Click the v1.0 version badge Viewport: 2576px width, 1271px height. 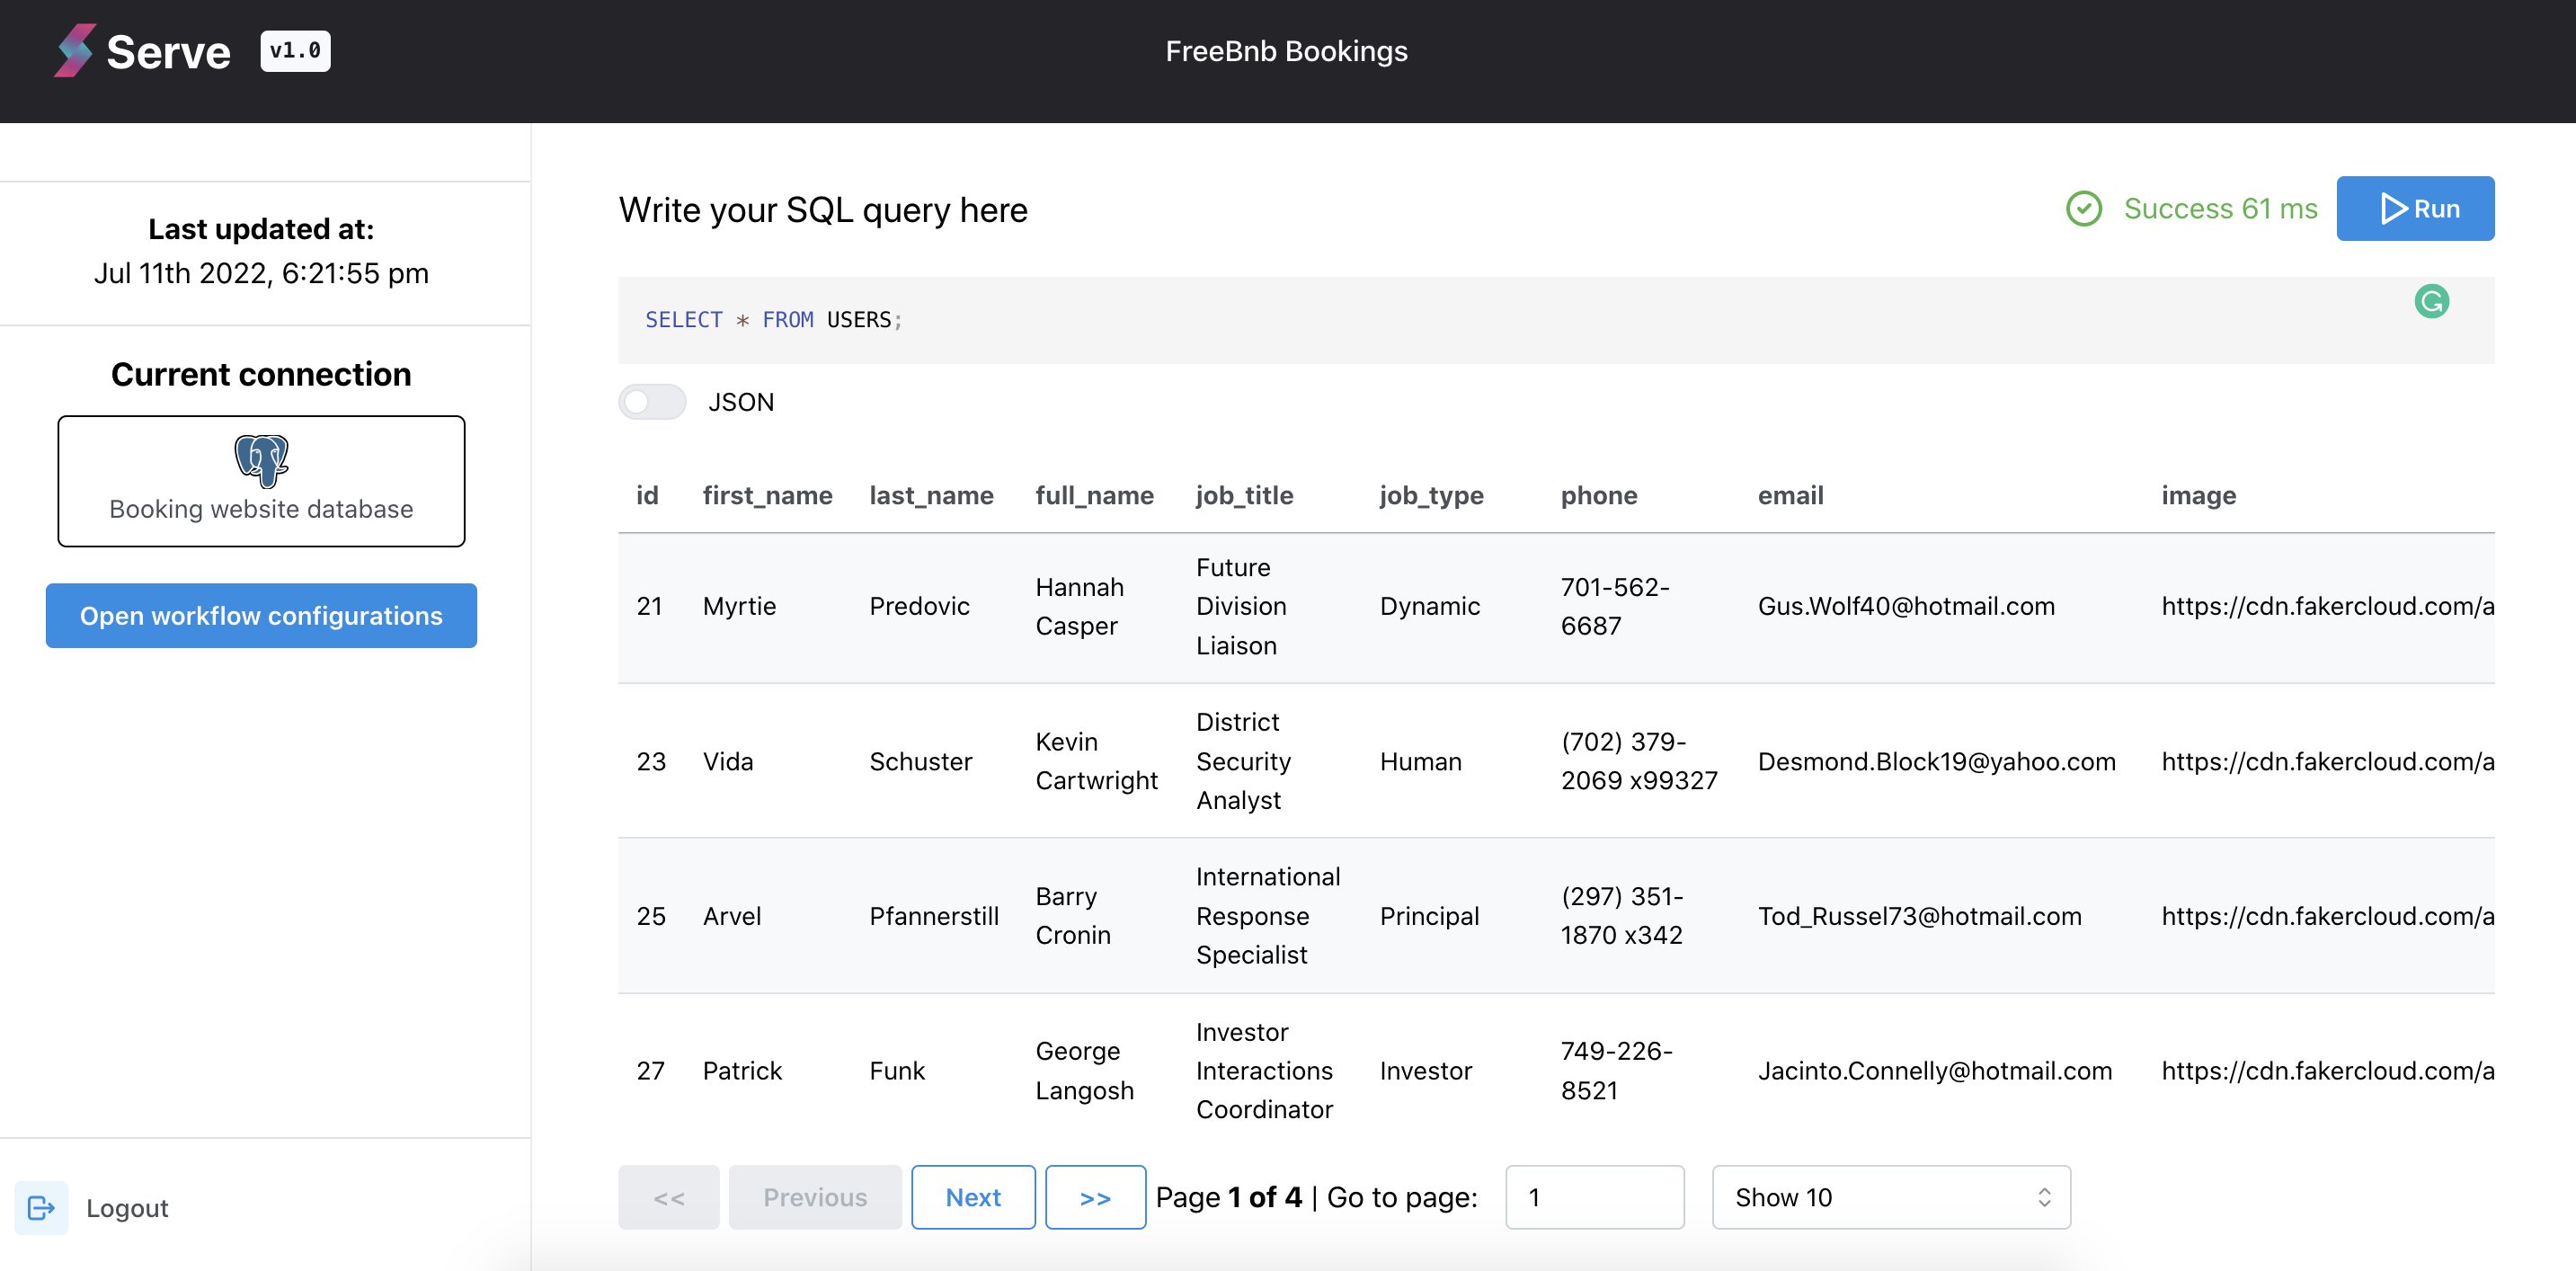(x=295, y=51)
